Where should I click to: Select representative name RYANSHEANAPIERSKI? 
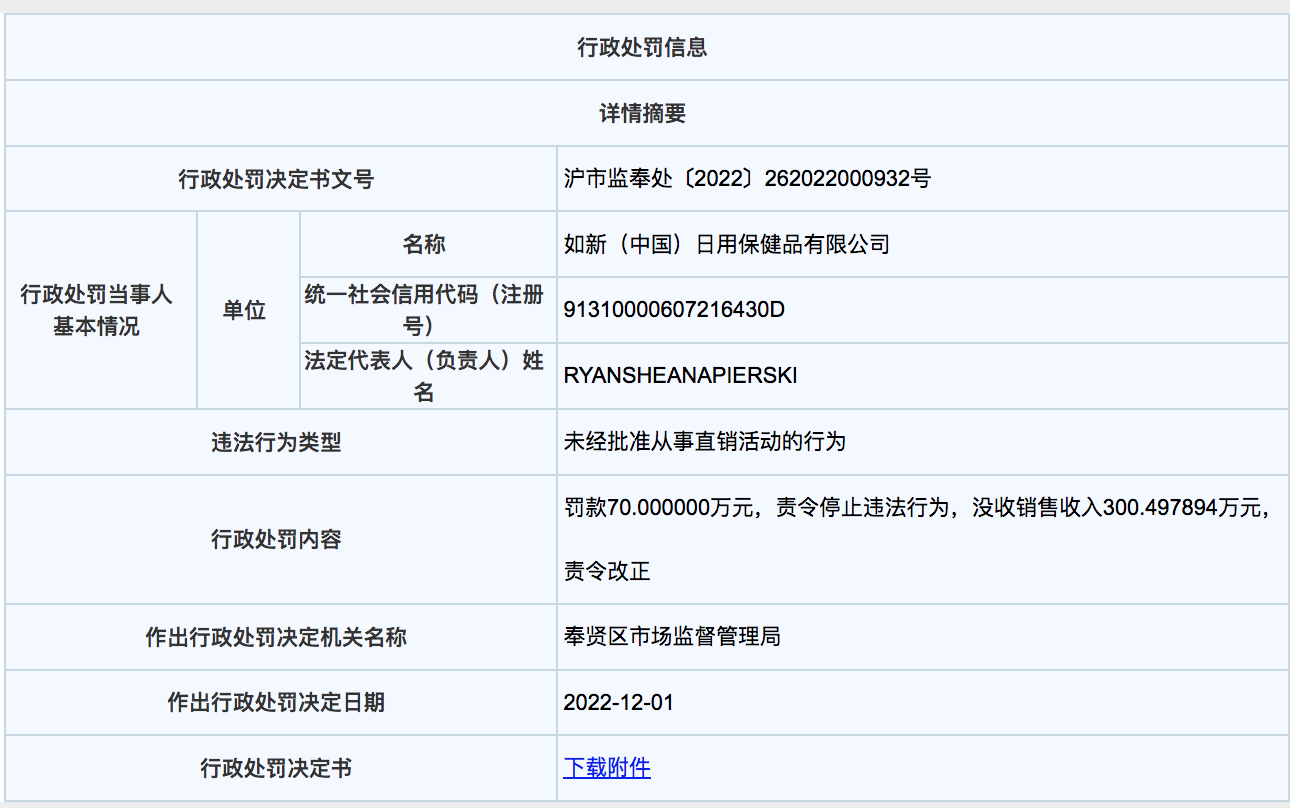pyautogui.click(x=681, y=376)
